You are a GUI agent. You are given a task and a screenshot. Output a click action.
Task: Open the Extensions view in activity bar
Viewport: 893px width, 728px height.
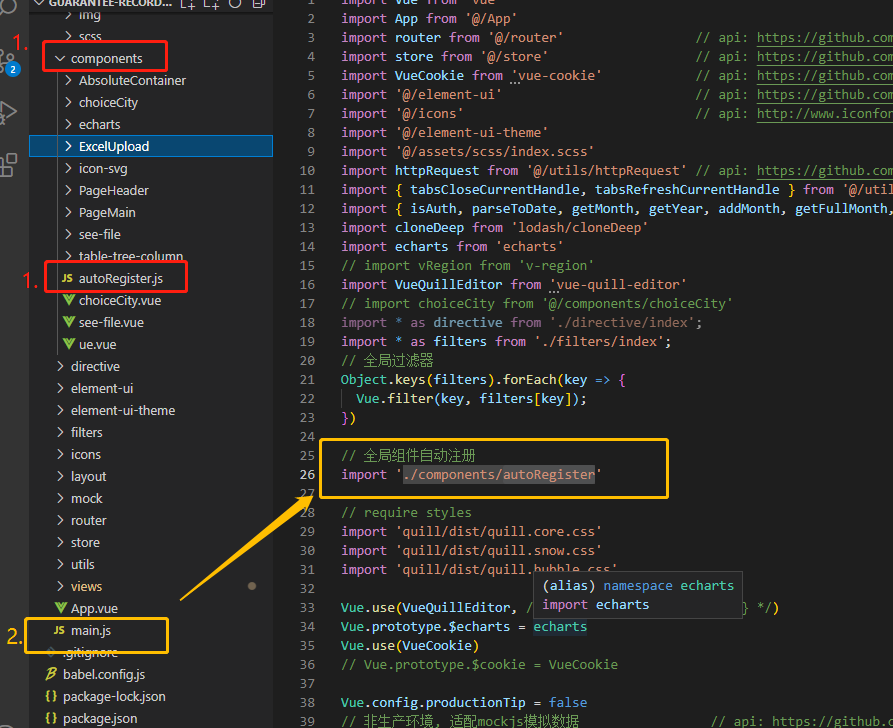(8, 165)
